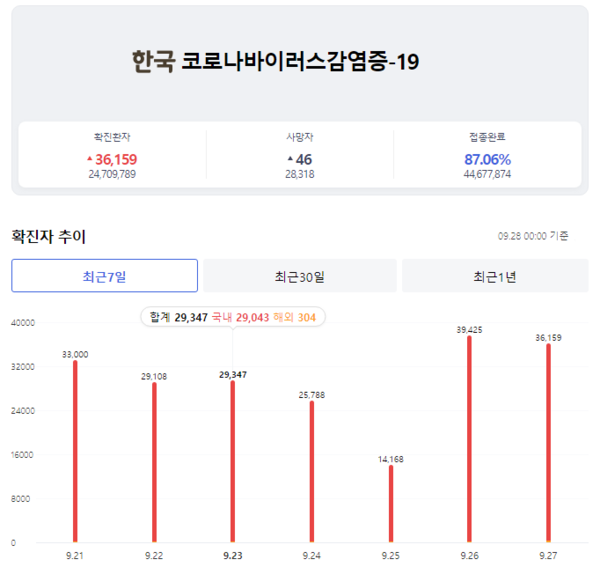Click the 한국 코로나바이러스감염증-19 title

click(276, 61)
